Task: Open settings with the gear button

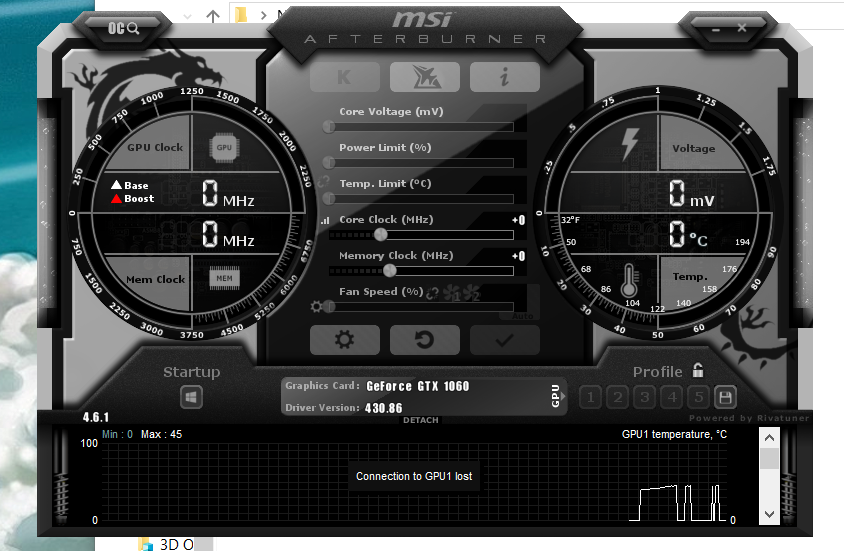Action: pos(344,340)
